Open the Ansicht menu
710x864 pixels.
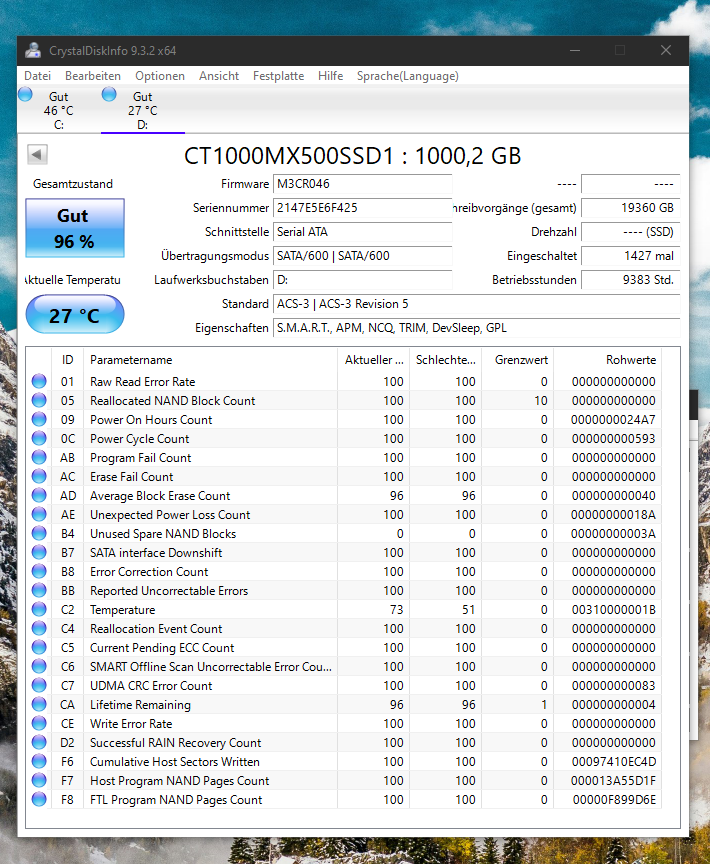pyautogui.click(x=219, y=76)
